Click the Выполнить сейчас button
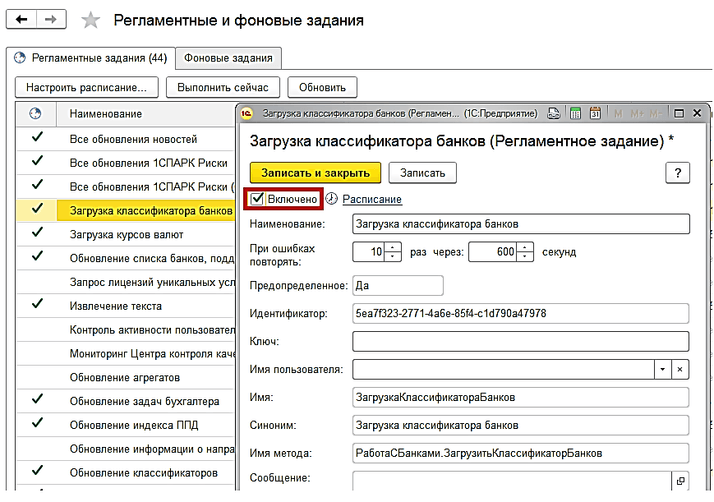Image resolution: width=714 pixels, height=502 pixels. click(x=222, y=87)
